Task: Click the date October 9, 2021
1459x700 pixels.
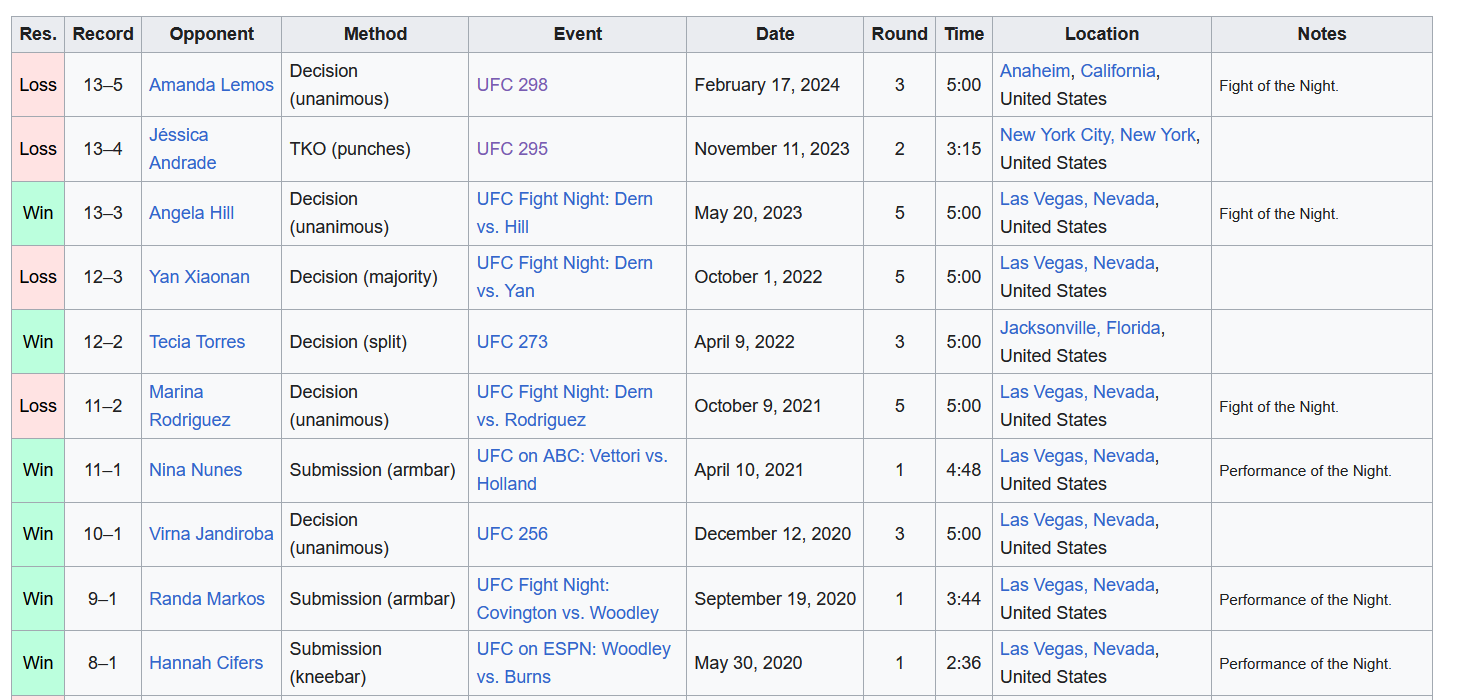Action: [x=758, y=406]
